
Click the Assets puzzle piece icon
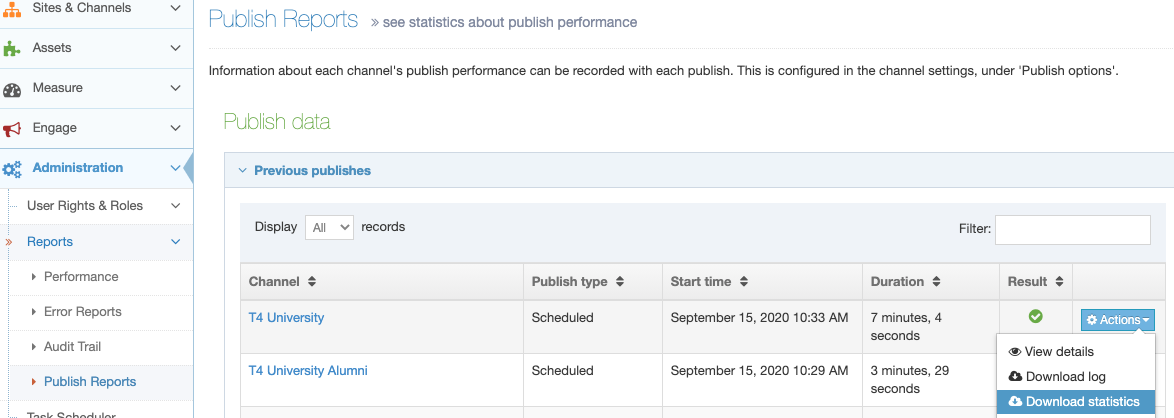(12, 48)
